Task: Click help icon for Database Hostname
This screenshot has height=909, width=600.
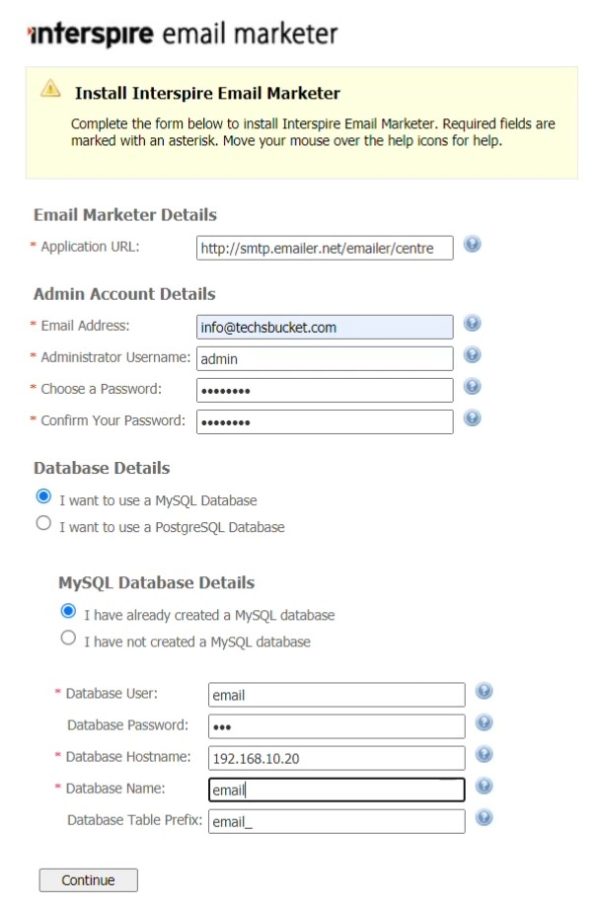Action: pos(484,755)
